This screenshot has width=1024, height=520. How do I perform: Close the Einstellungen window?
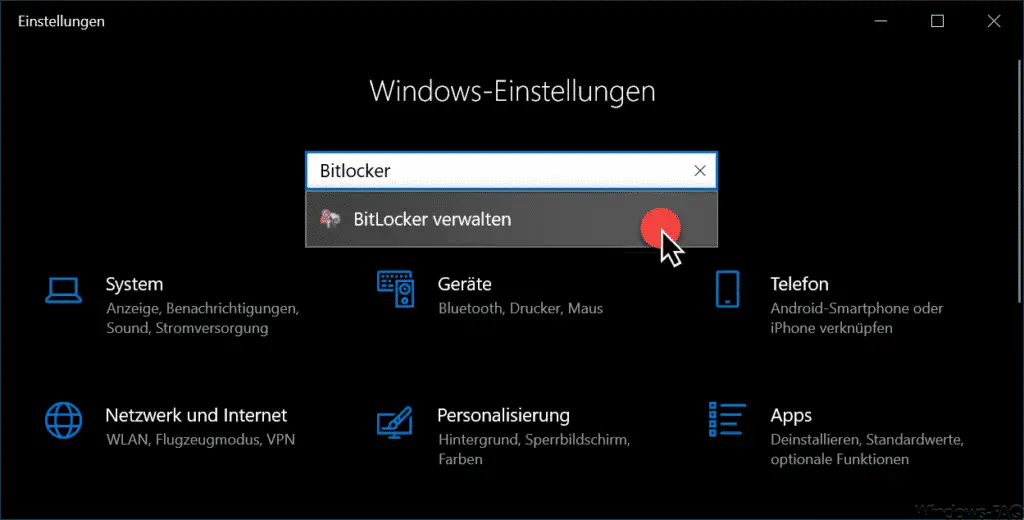click(x=993, y=21)
